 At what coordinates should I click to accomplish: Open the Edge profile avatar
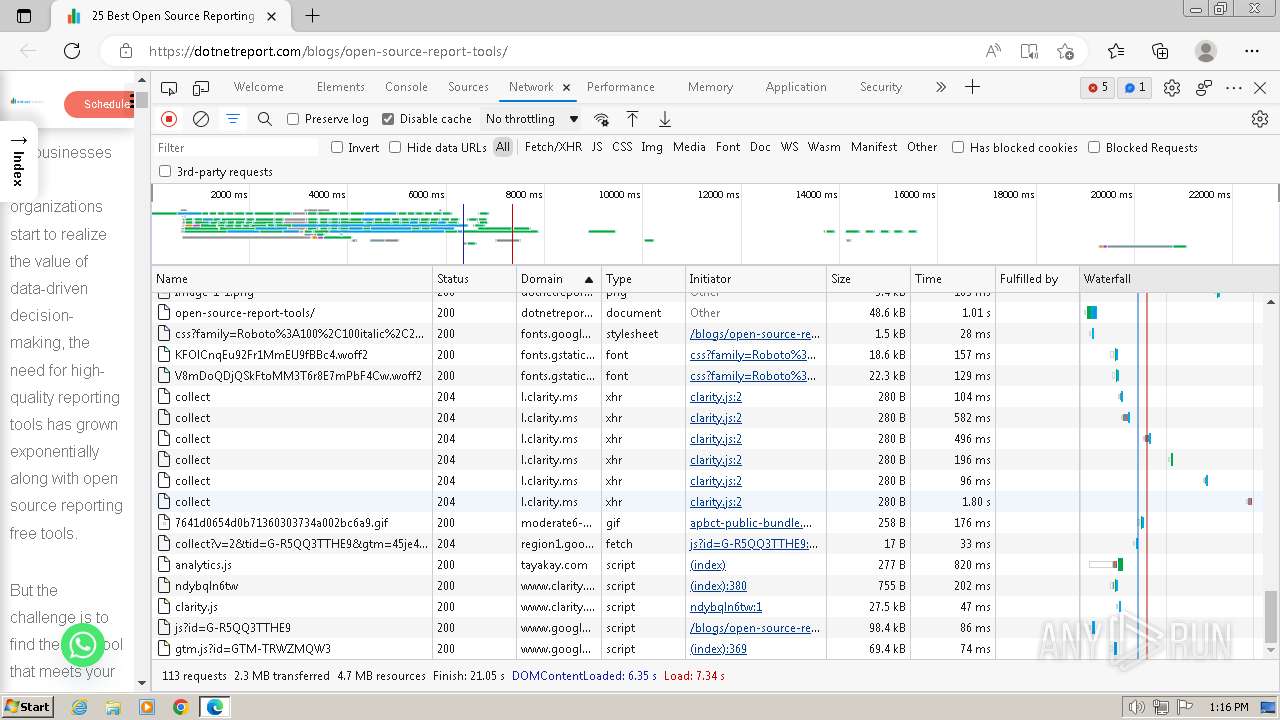[x=1206, y=51]
